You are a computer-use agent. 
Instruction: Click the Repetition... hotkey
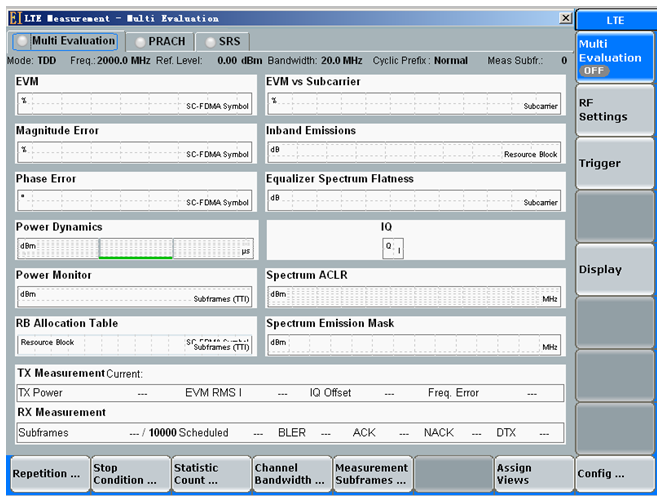pos(47,473)
